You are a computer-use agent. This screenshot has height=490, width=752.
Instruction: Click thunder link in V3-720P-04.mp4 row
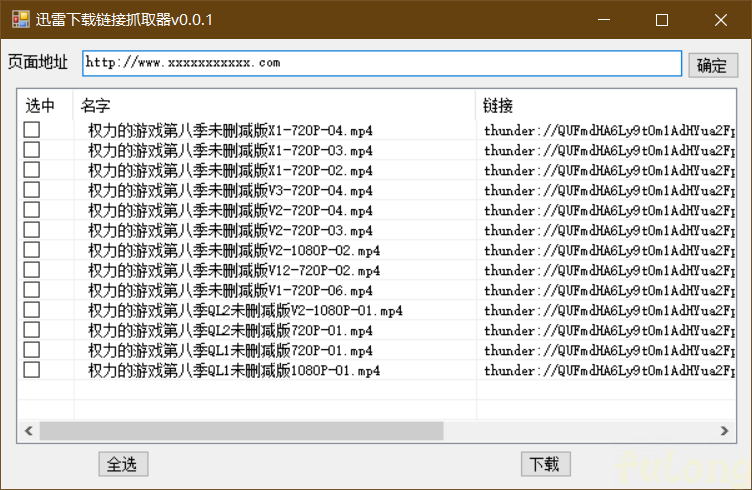pos(610,190)
